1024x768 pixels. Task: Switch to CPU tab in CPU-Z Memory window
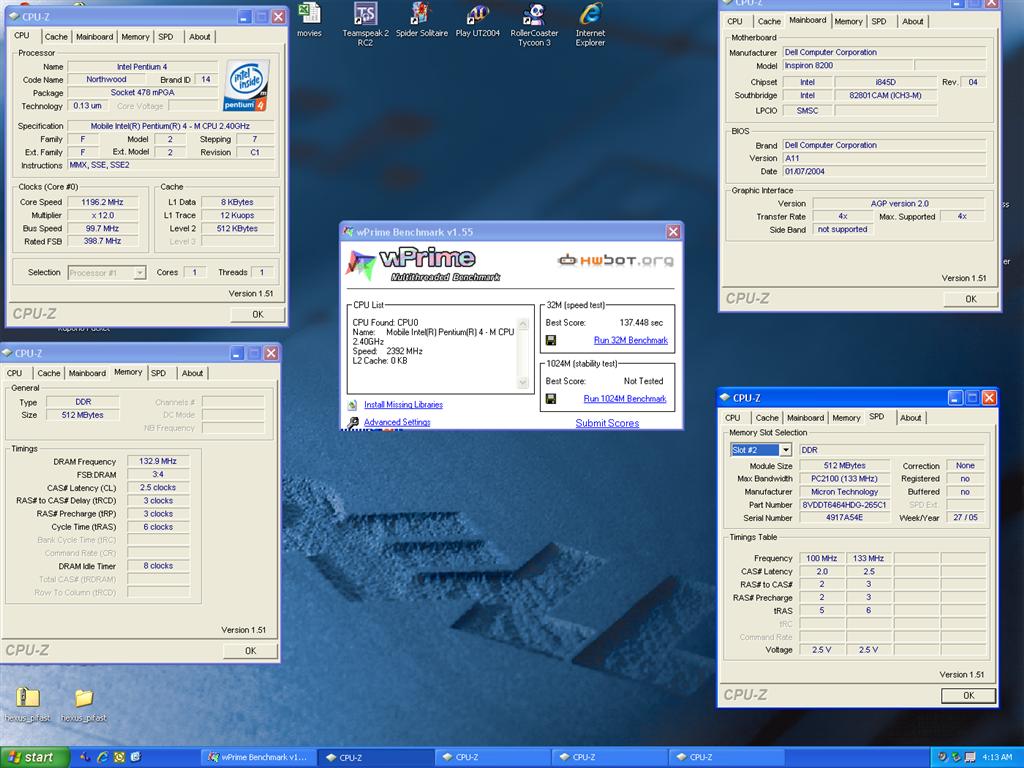14,373
